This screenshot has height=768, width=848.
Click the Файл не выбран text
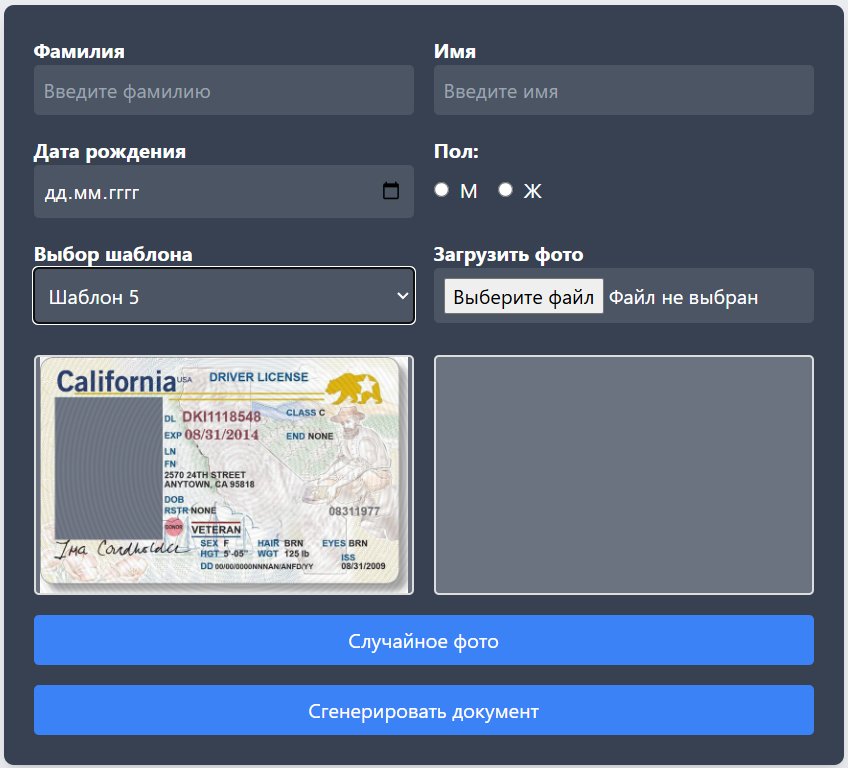point(684,297)
